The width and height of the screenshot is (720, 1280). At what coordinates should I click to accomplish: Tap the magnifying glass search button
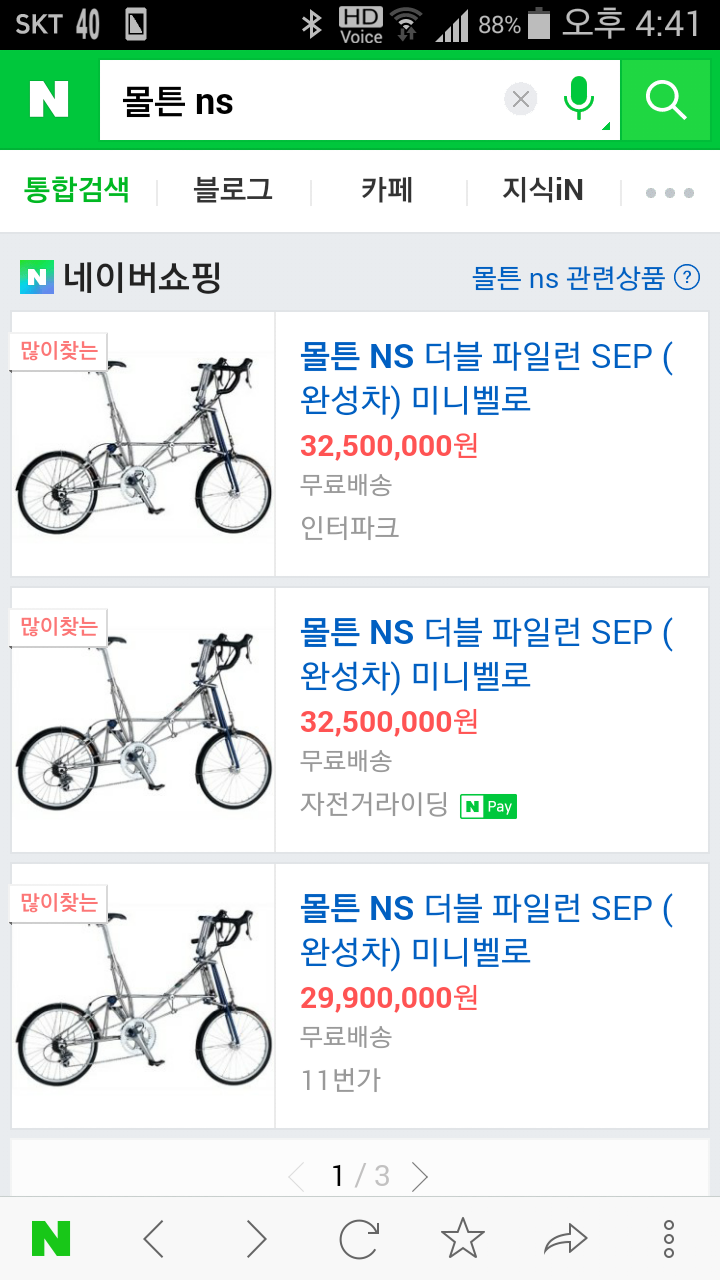[x=665, y=99]
